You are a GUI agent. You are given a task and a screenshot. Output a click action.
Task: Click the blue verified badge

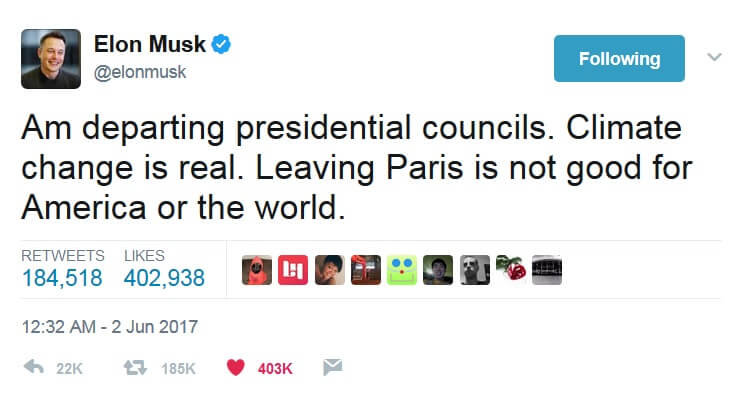click(x=221, y=44)
